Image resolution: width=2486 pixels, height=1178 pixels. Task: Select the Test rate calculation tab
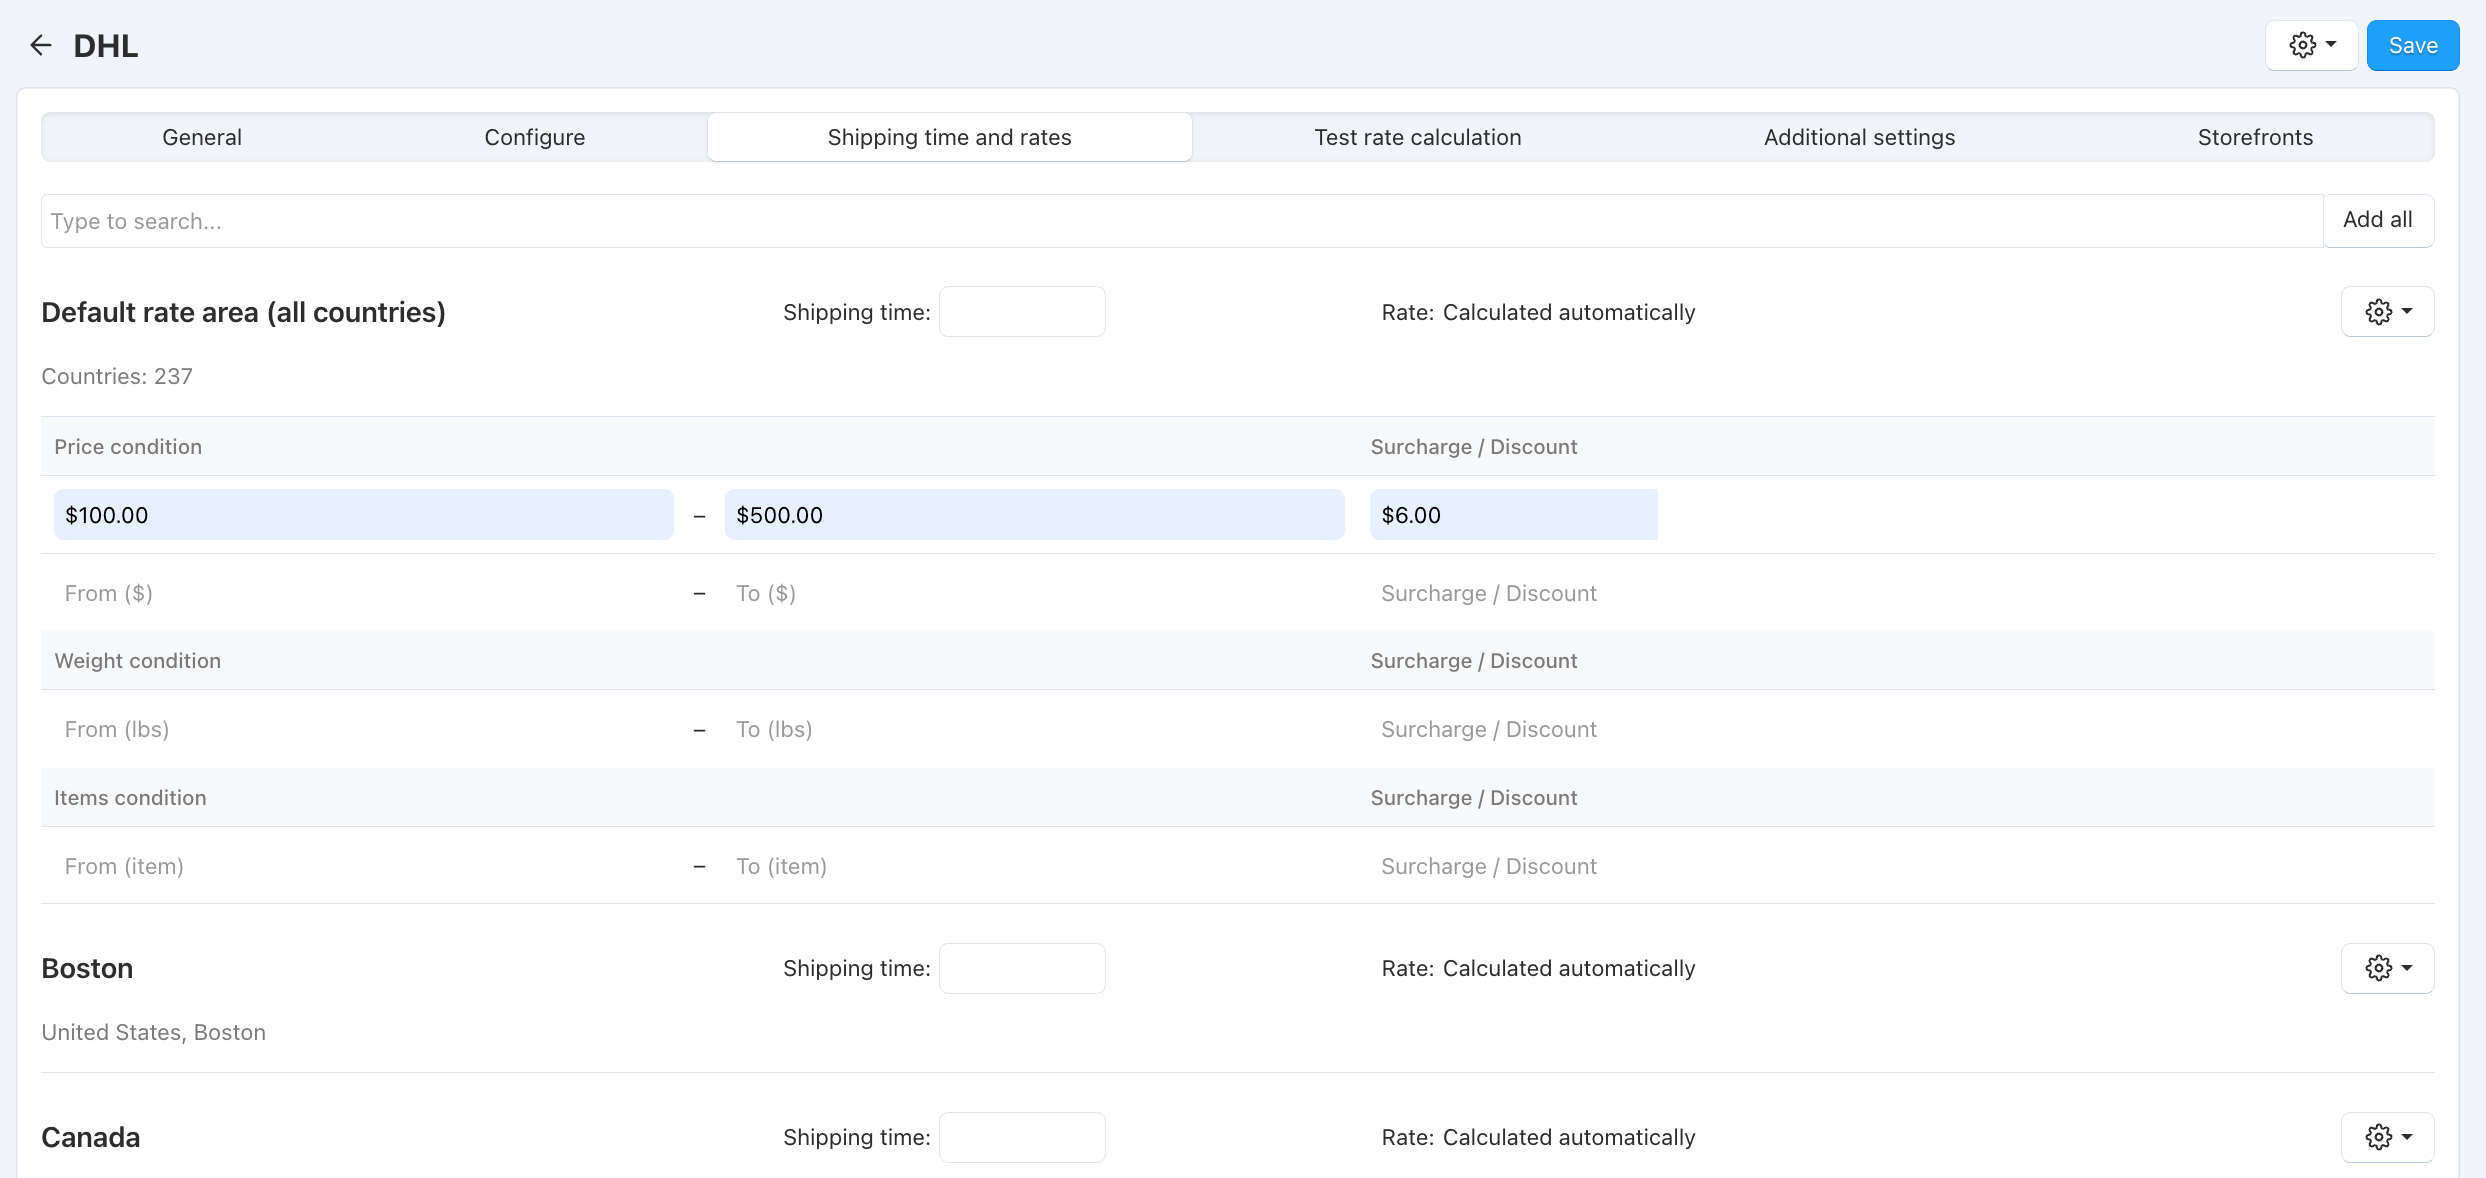[1417, 137]
